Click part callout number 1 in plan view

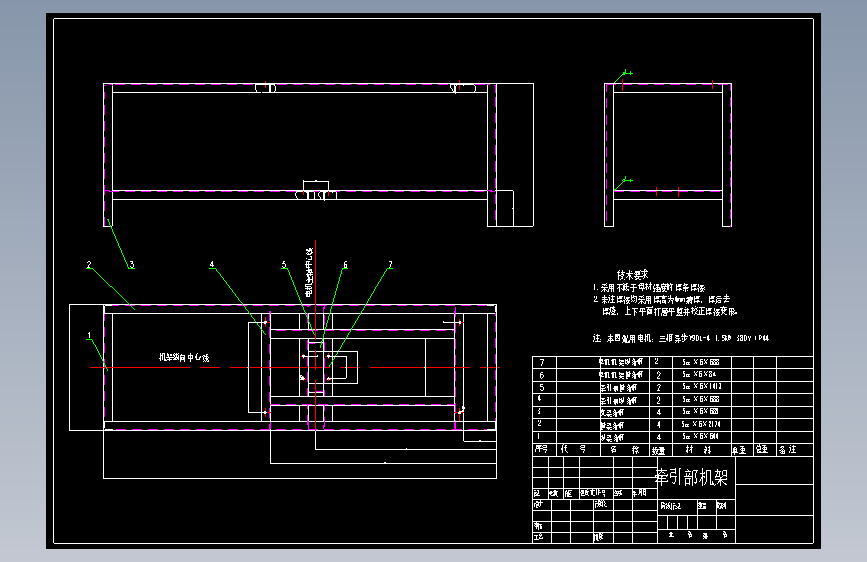[x=89, y=335]
